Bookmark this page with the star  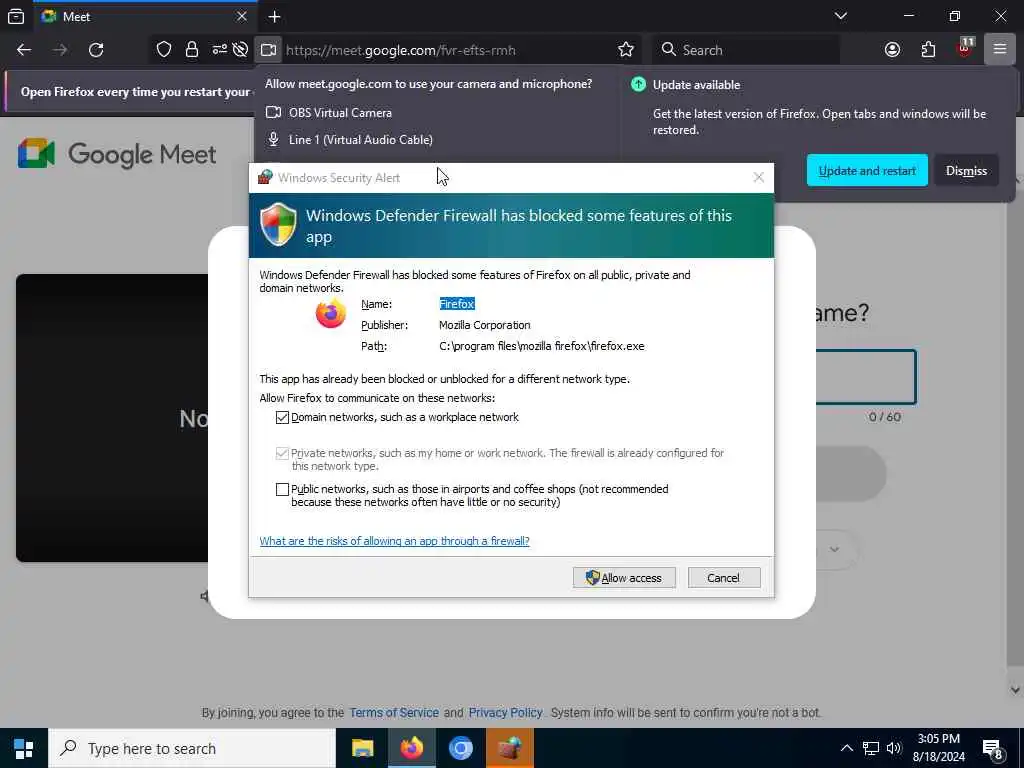point(626,50)
